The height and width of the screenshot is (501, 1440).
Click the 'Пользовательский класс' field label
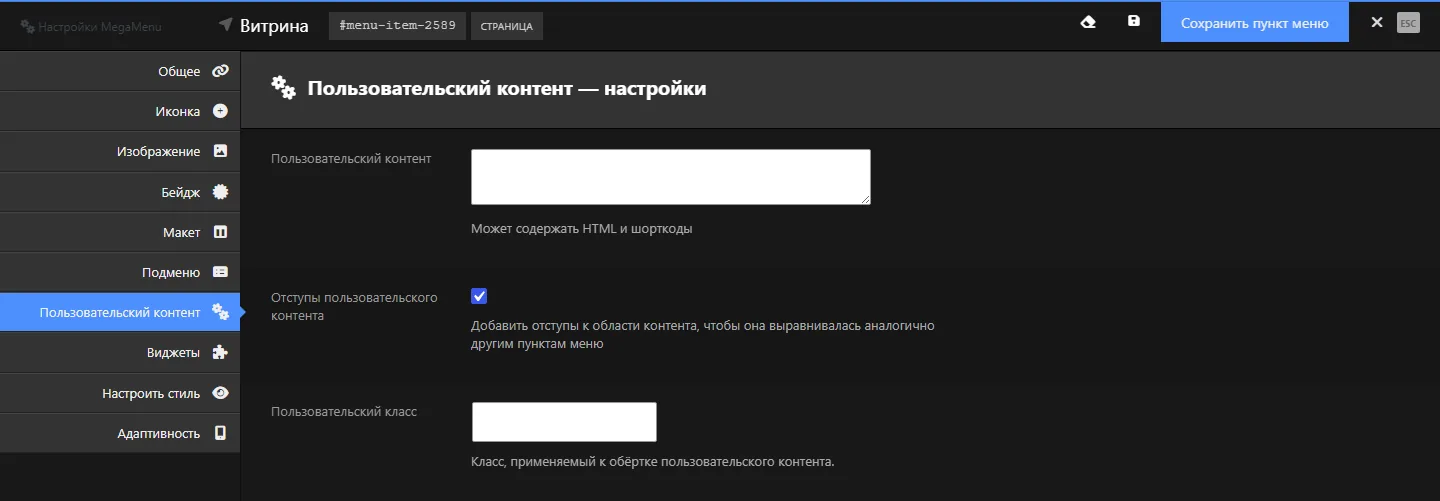344,411
